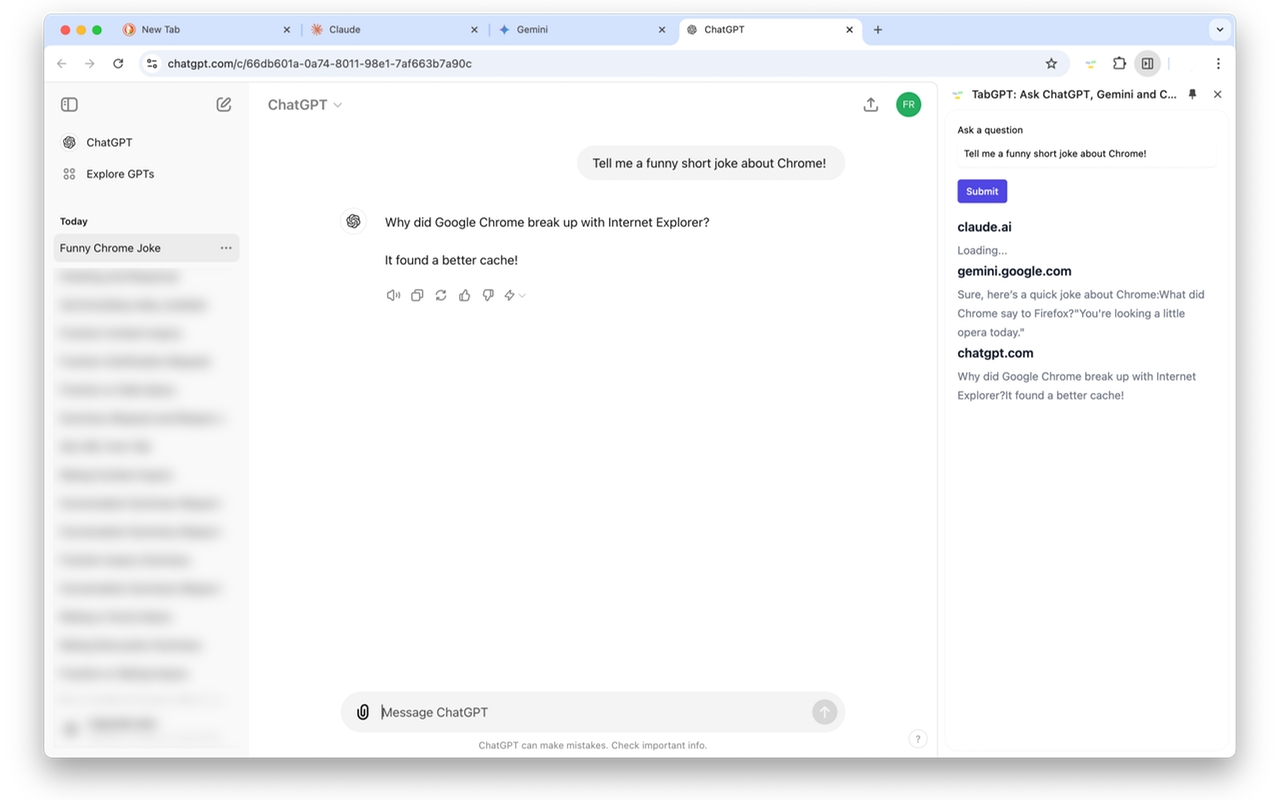Click the claude.ai heading in TabGPT
Screen dimensions: 1280x800
point(984,227)
